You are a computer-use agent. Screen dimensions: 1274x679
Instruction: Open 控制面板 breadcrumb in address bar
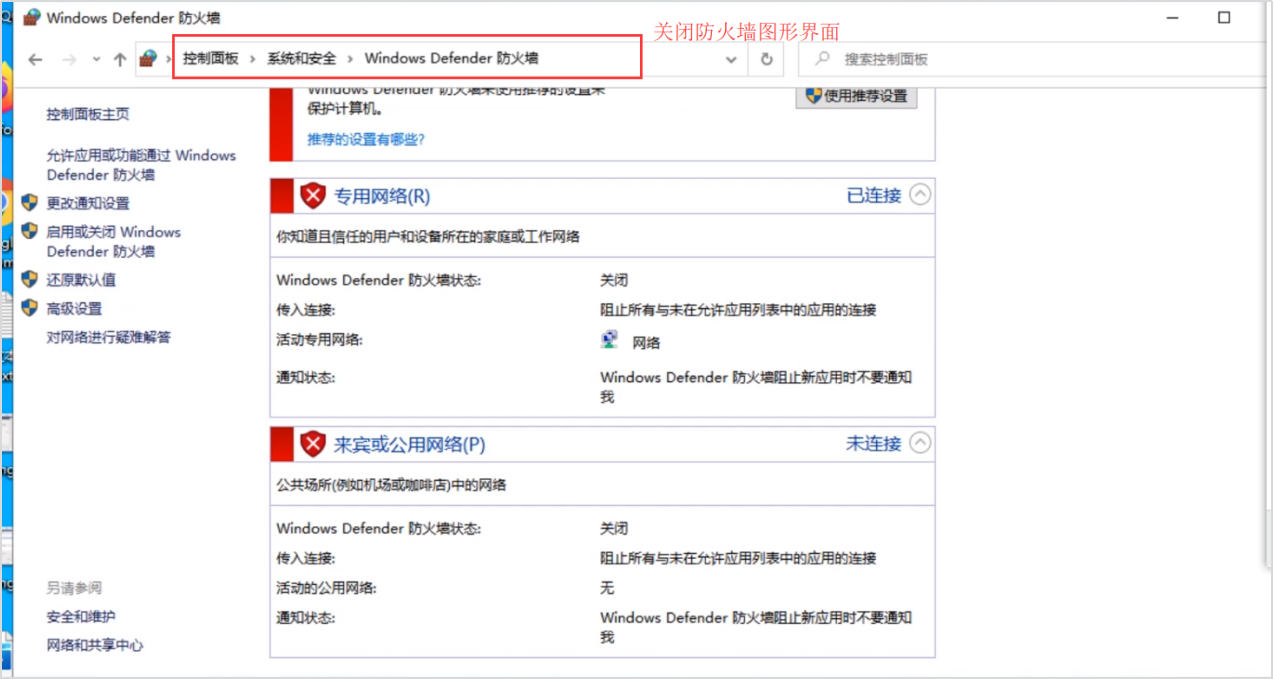(211, 59)
